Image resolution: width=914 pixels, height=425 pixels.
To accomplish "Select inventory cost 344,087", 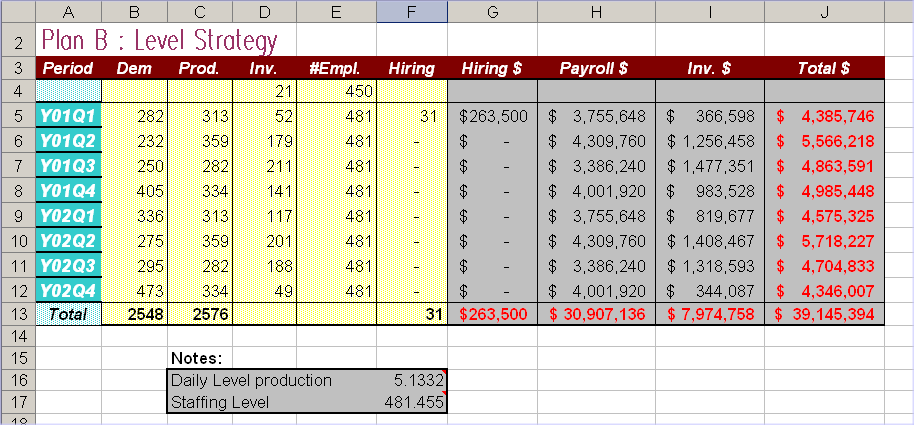I will [x=709, y=290].
